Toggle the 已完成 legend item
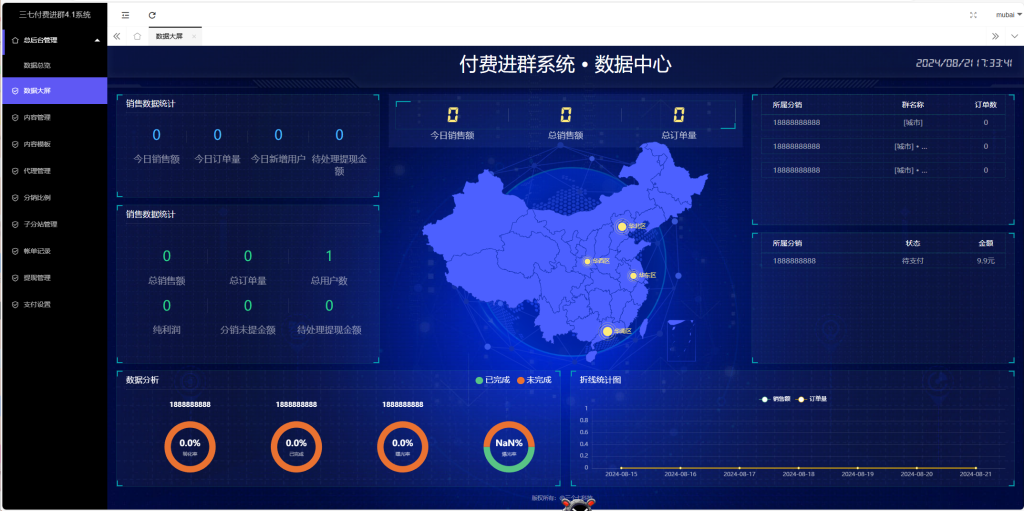The height and width of the screenshot is (511, 1024). click(x=493, y=380)
